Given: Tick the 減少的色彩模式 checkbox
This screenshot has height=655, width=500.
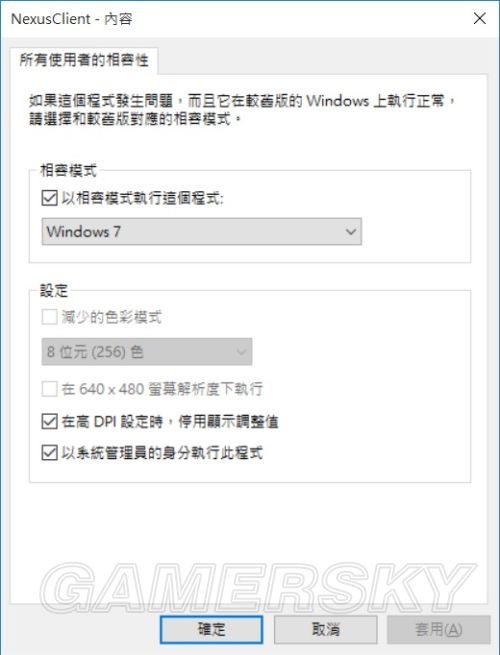Looking at the screenshot, I should [50, 317].
